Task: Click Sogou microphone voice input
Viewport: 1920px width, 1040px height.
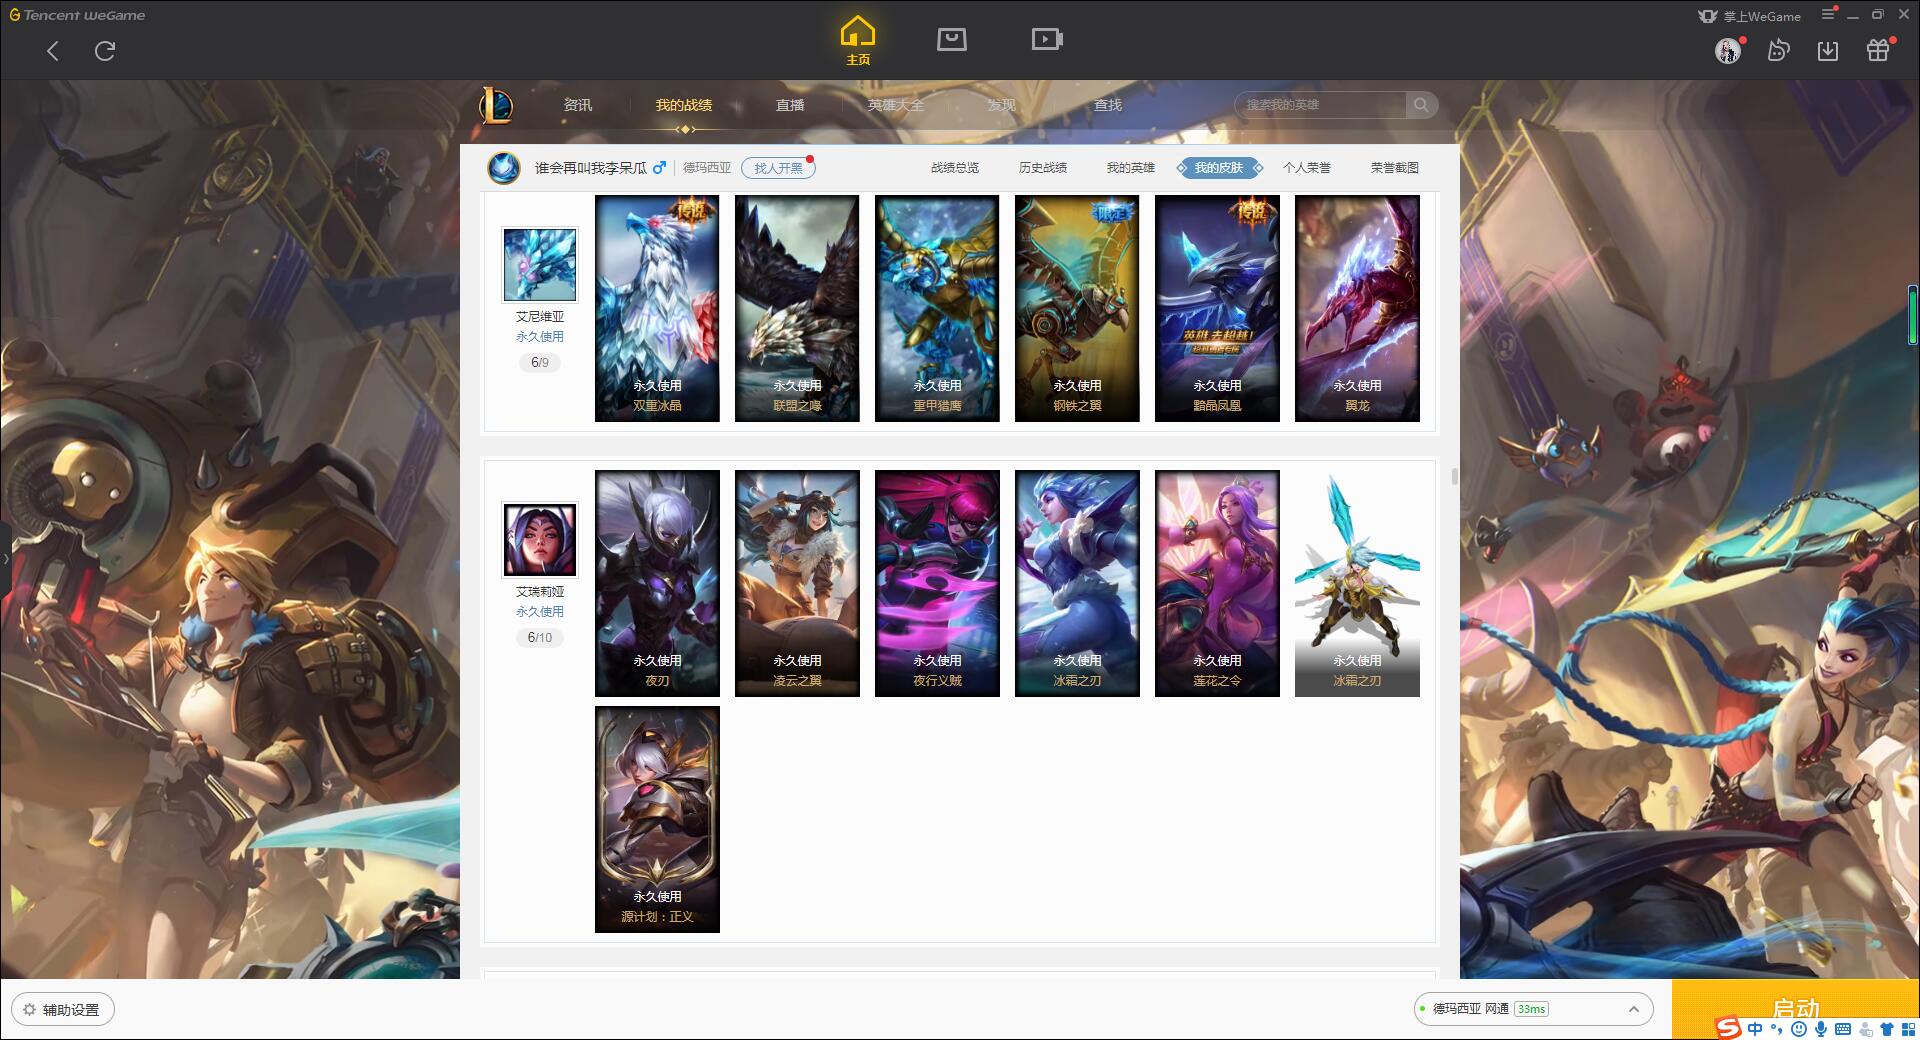Action: (1821, 1029)
